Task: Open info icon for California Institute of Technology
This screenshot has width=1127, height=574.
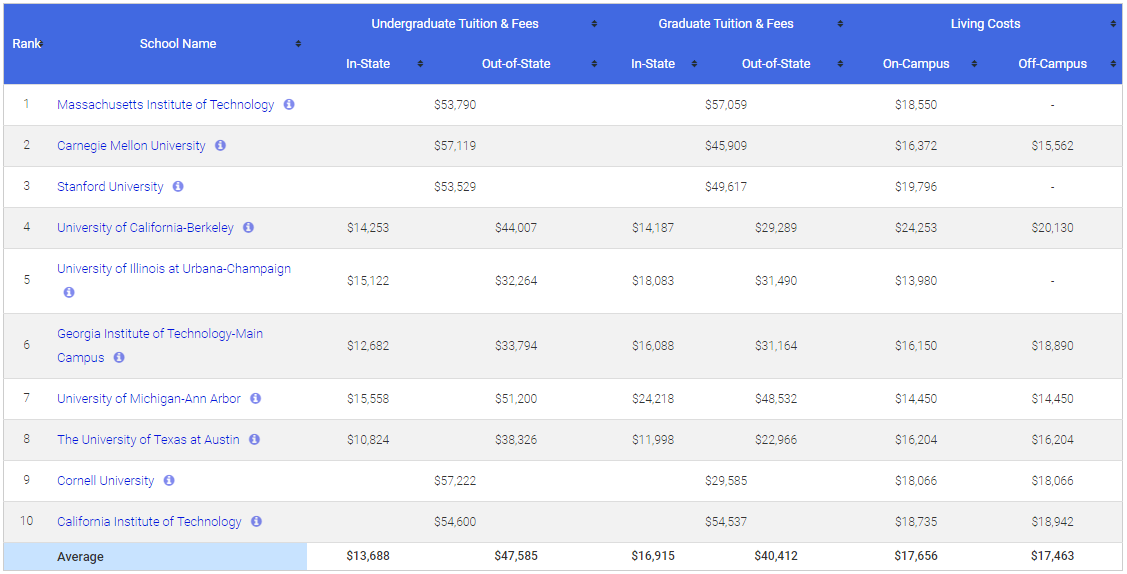Action: (x=257, y=521)
